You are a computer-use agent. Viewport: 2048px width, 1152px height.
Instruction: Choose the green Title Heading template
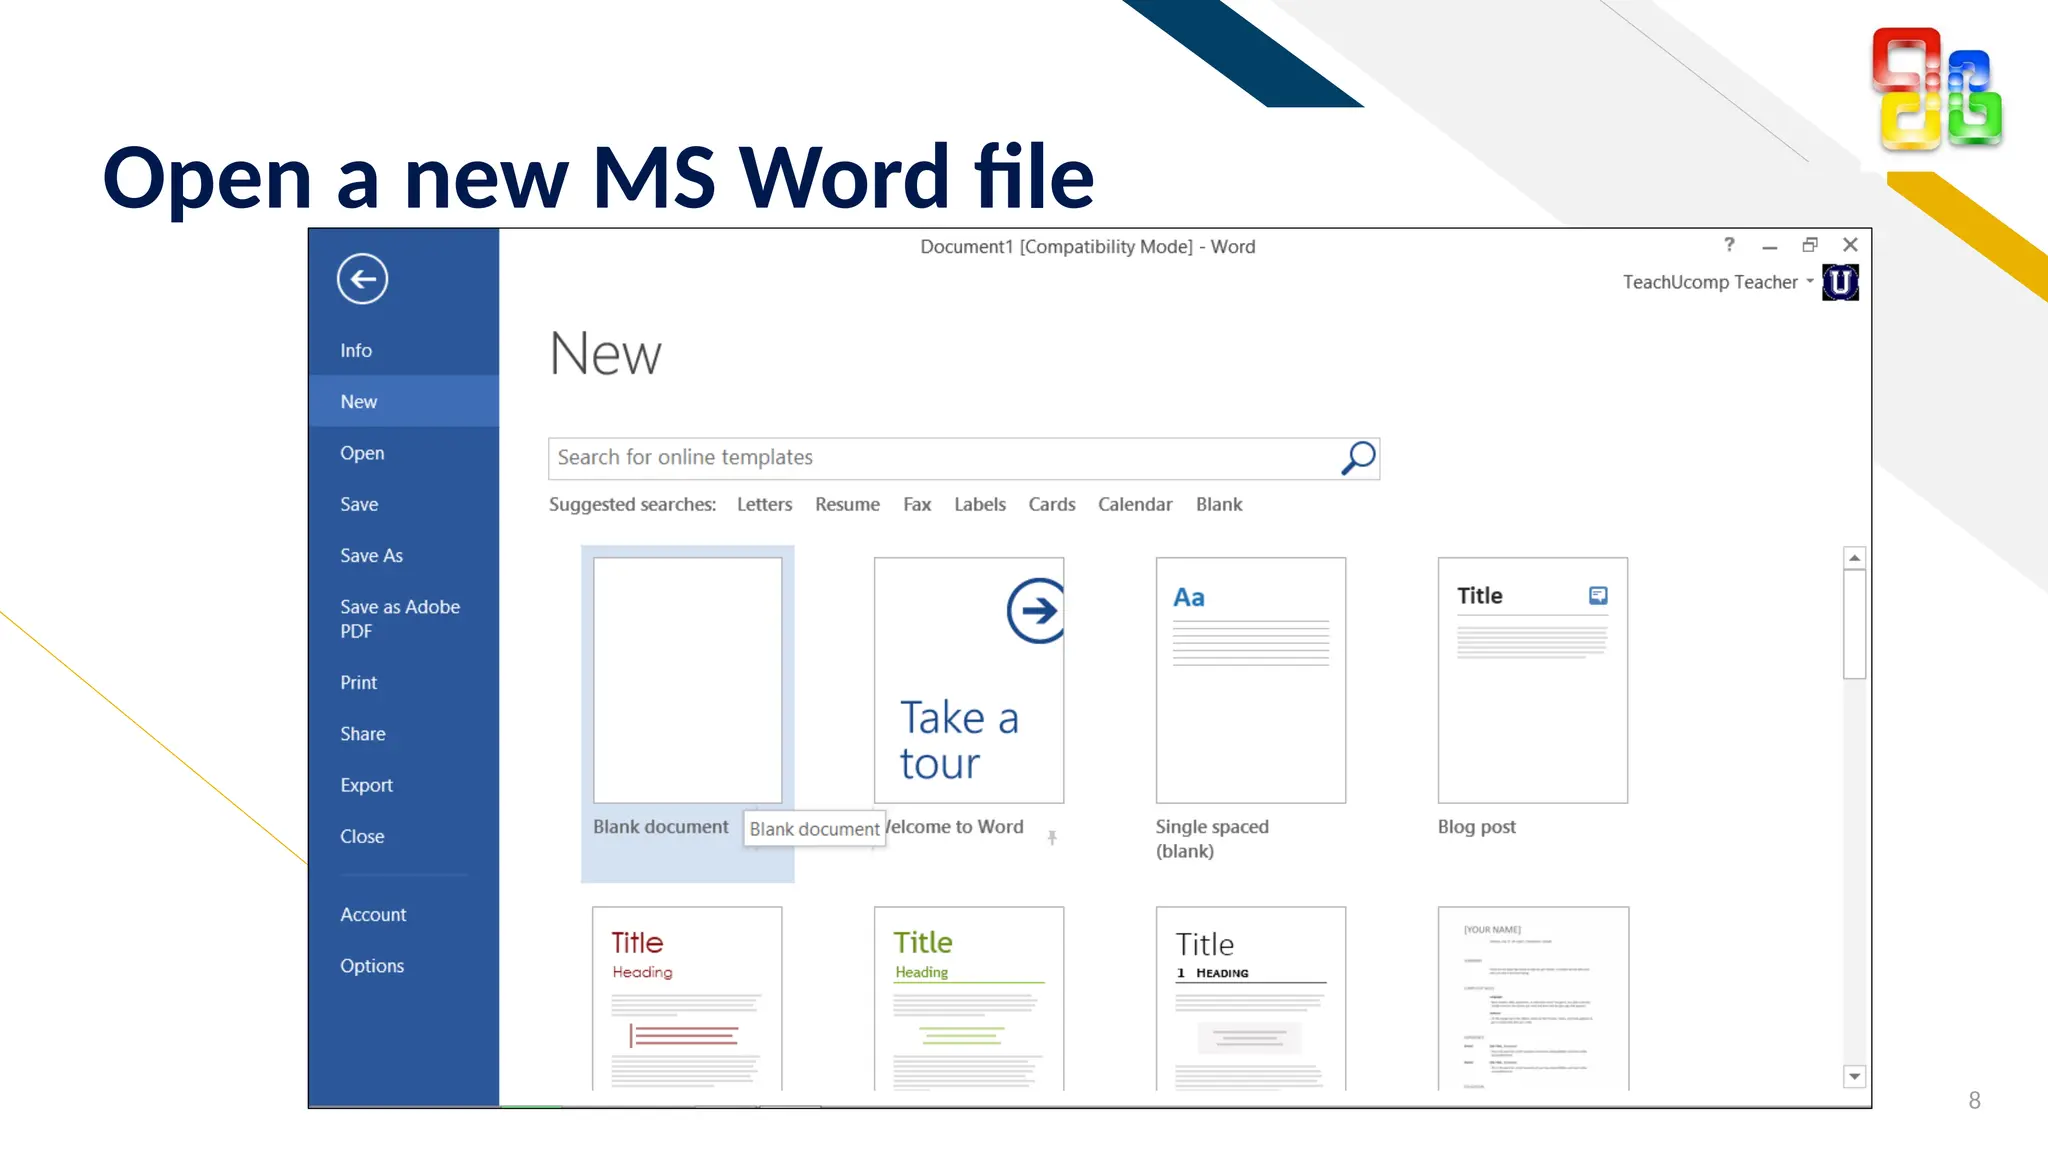coord(969,998)
